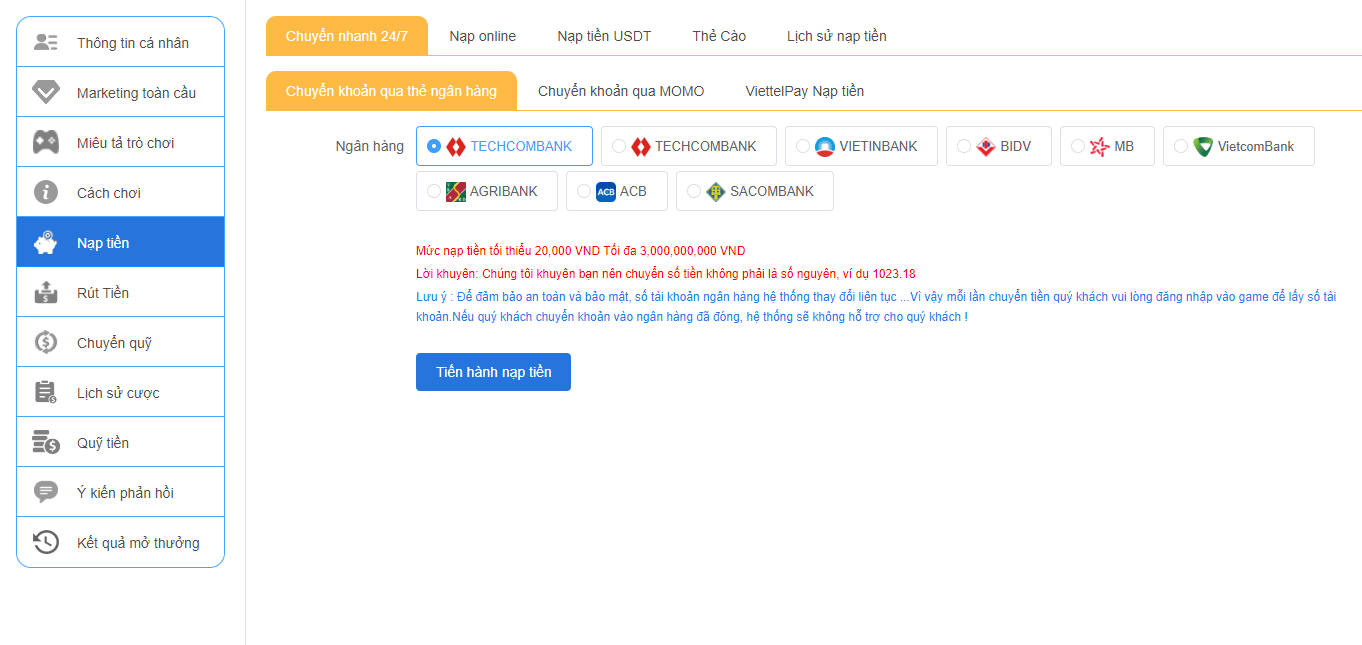The width and height of the screenshot is (1362, 645).
Task: Choose the MB radio button
Action: coord(1078,146)
